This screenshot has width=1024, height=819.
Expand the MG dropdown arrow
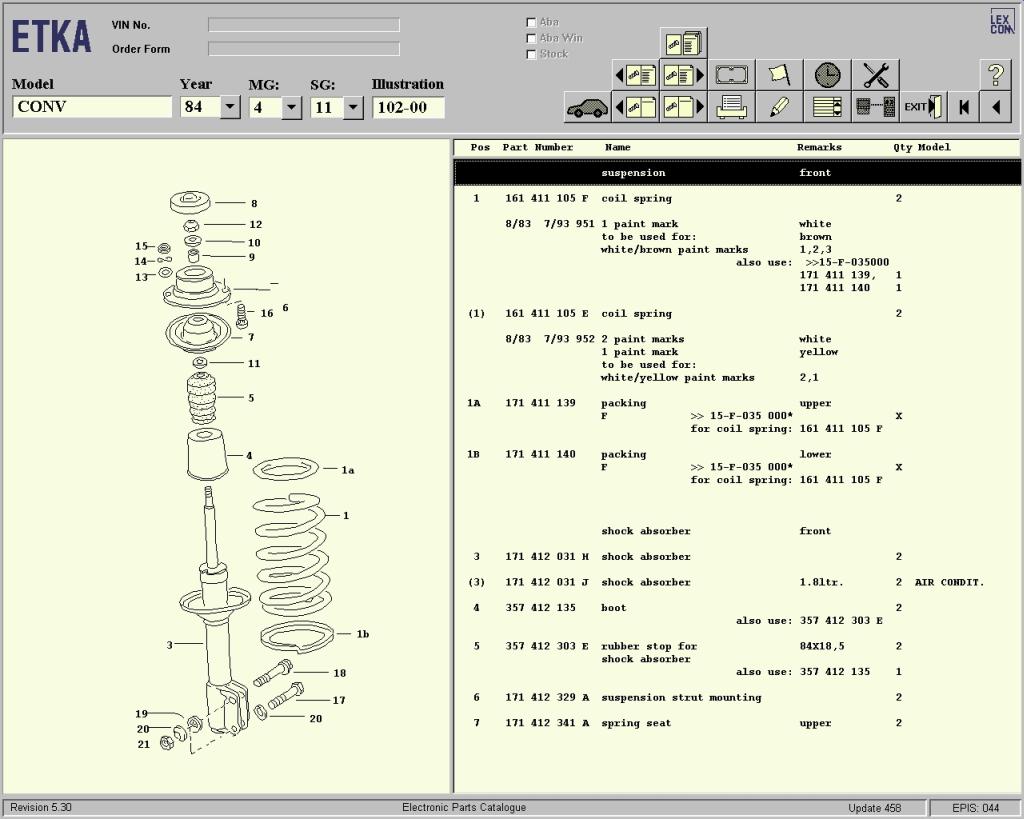[291, 107]
